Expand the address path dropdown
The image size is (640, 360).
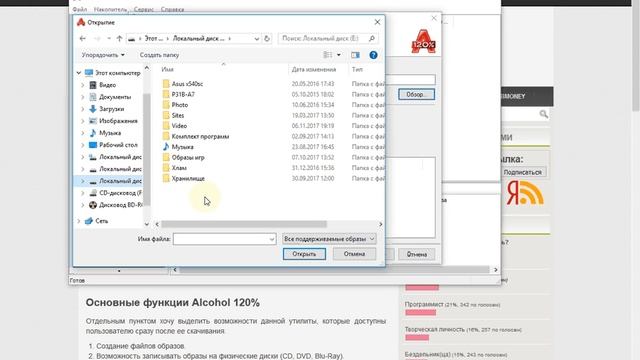pyautogui.click(x=256, y=39)
